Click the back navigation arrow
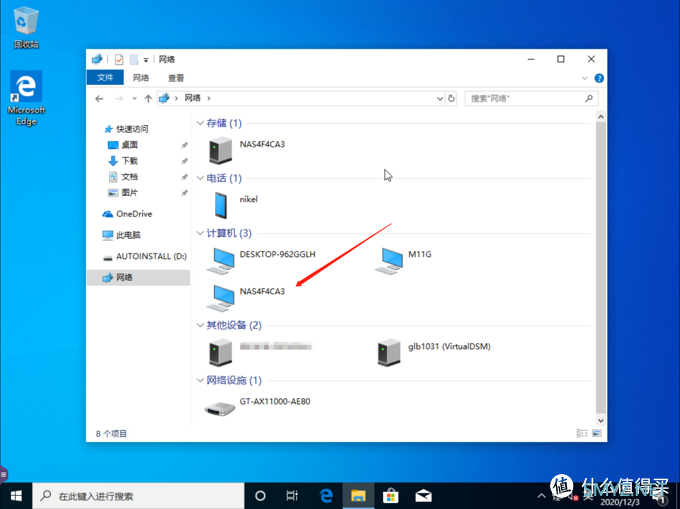Screen dimensions: 680x509 point(99,99)
